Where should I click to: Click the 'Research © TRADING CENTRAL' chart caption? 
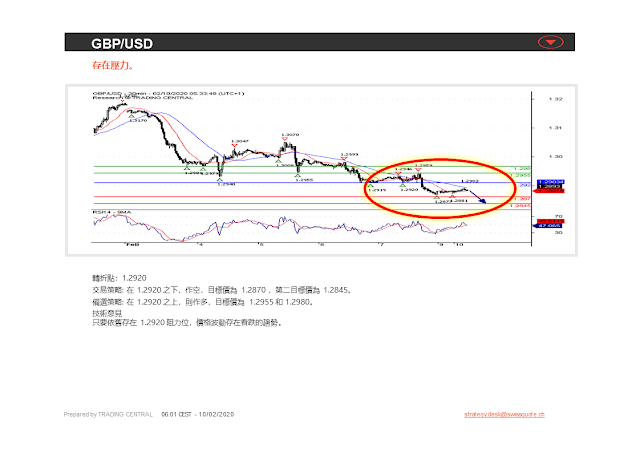pos(142,98)
